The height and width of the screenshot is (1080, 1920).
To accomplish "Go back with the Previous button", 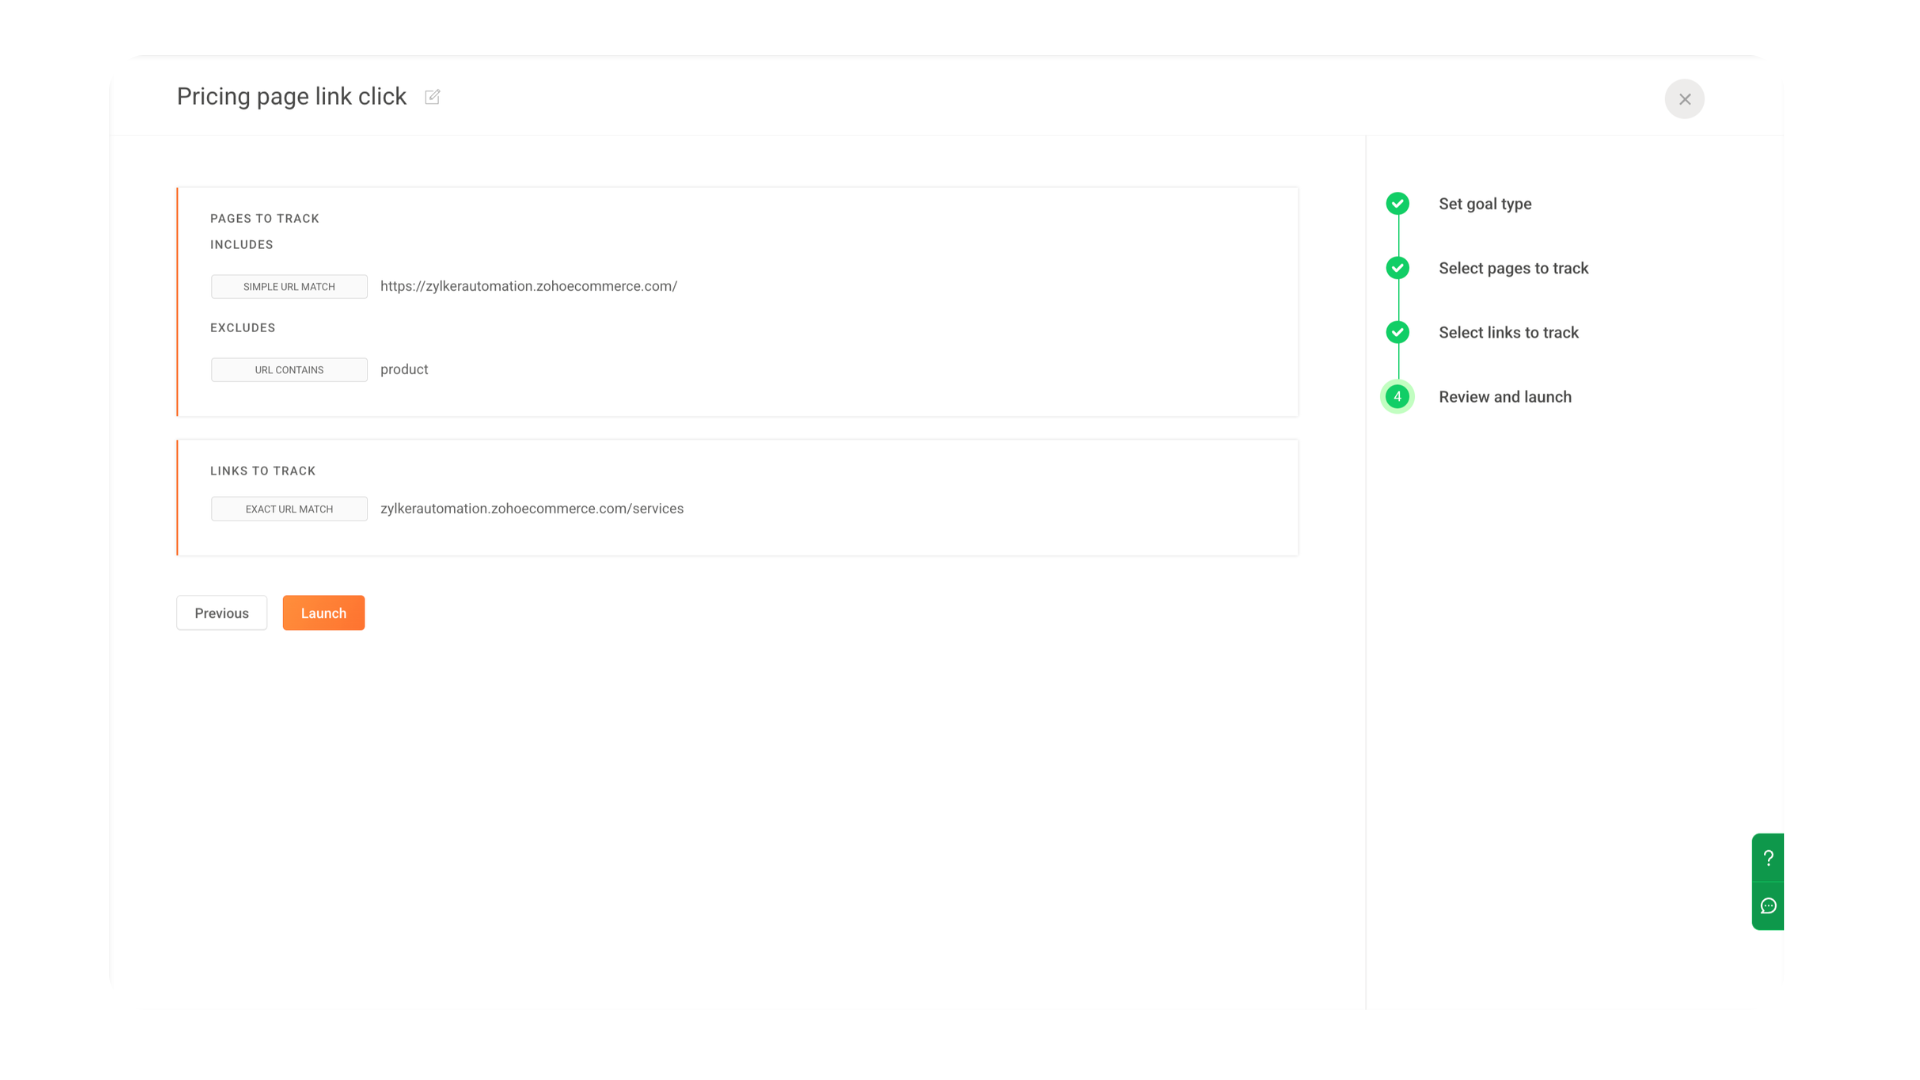I will (221, 613).
